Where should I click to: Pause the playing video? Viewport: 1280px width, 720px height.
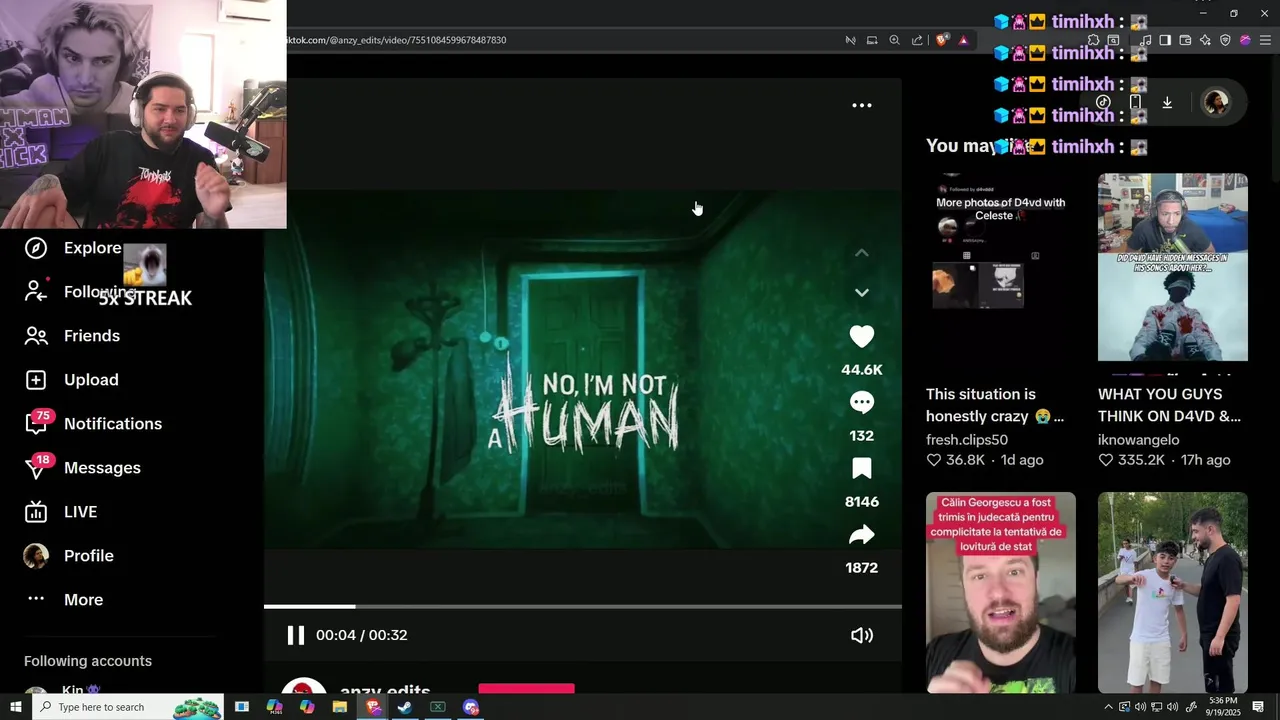[295, 635]
